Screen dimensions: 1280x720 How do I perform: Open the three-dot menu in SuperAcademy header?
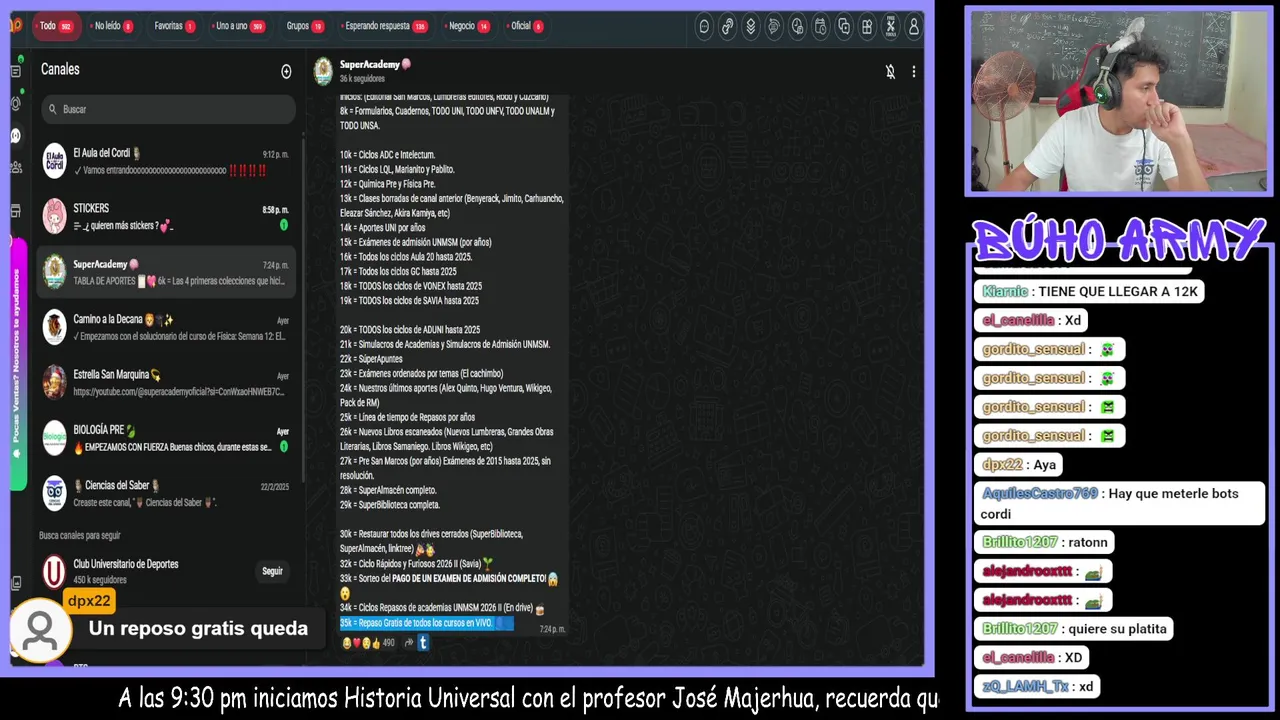pos(913,71)
